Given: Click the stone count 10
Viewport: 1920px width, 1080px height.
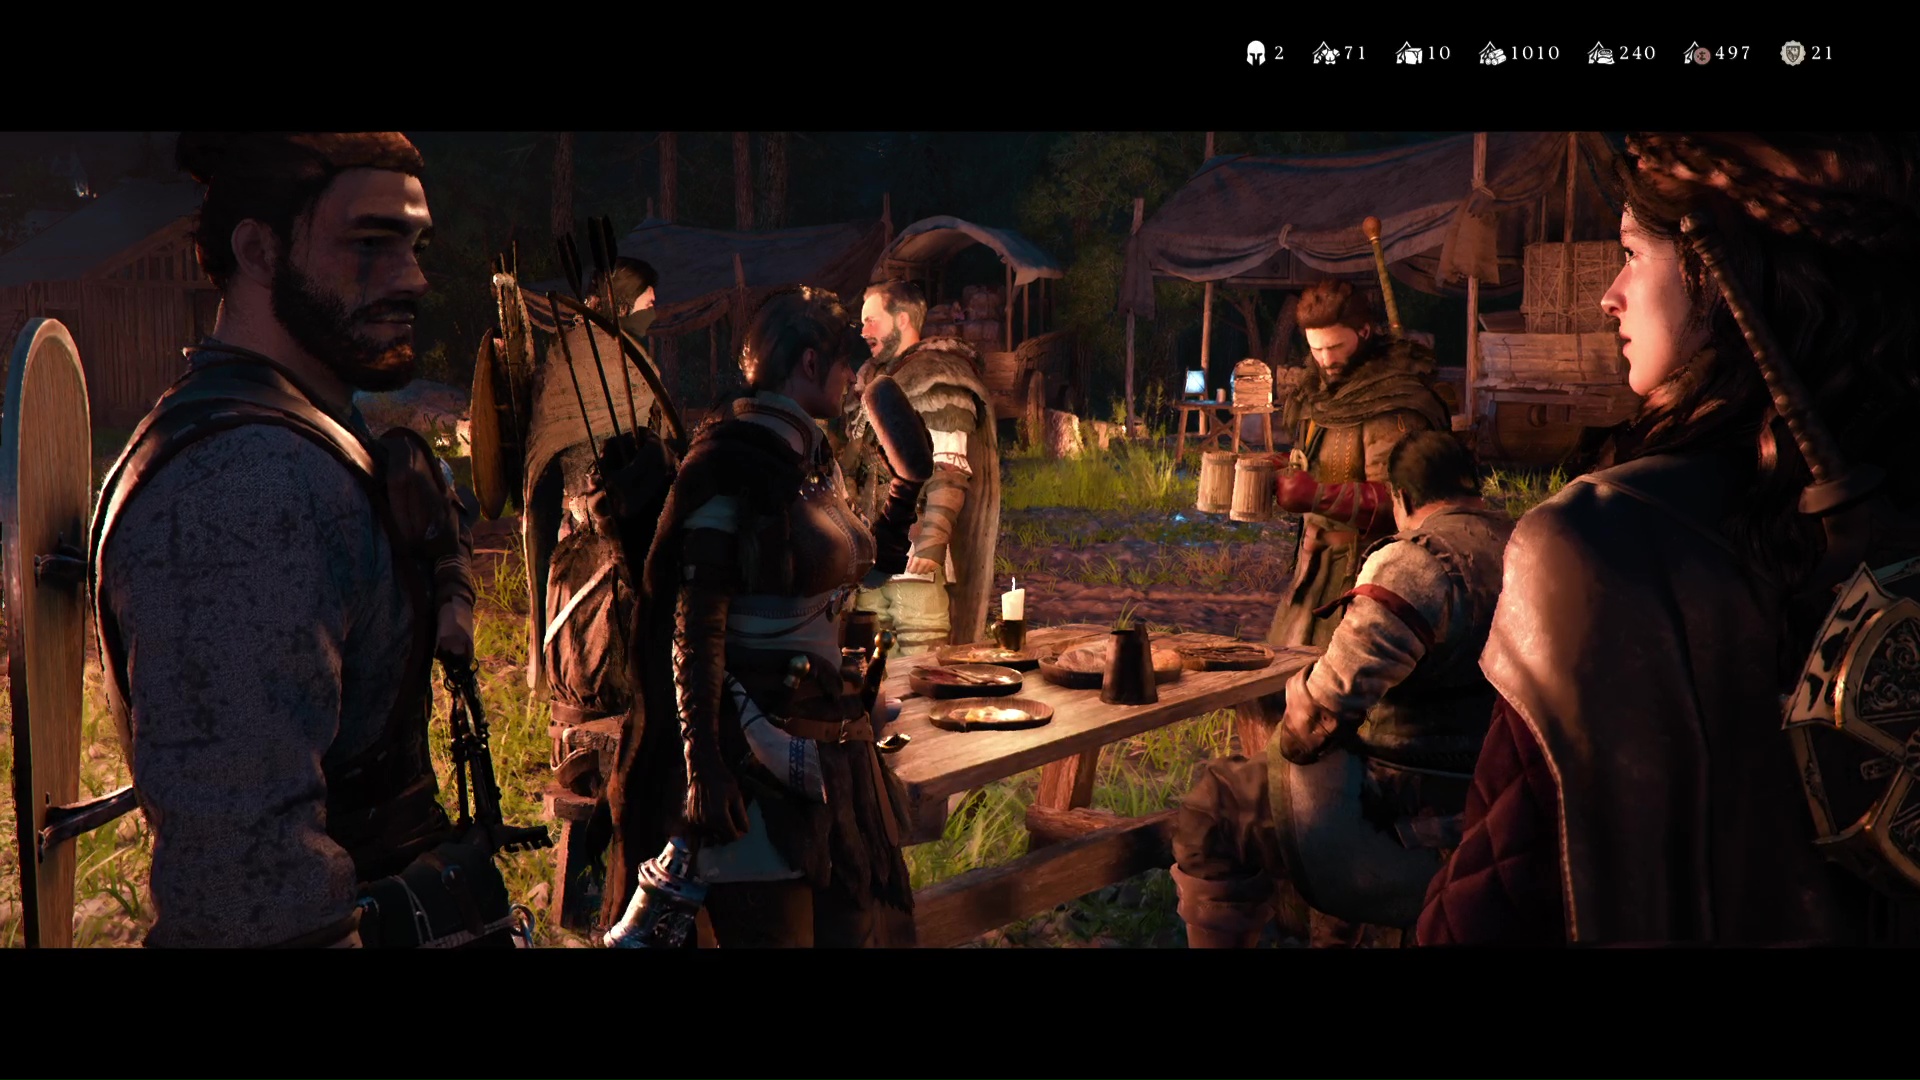Looking at the screenshot, I should pos(1439,53).
